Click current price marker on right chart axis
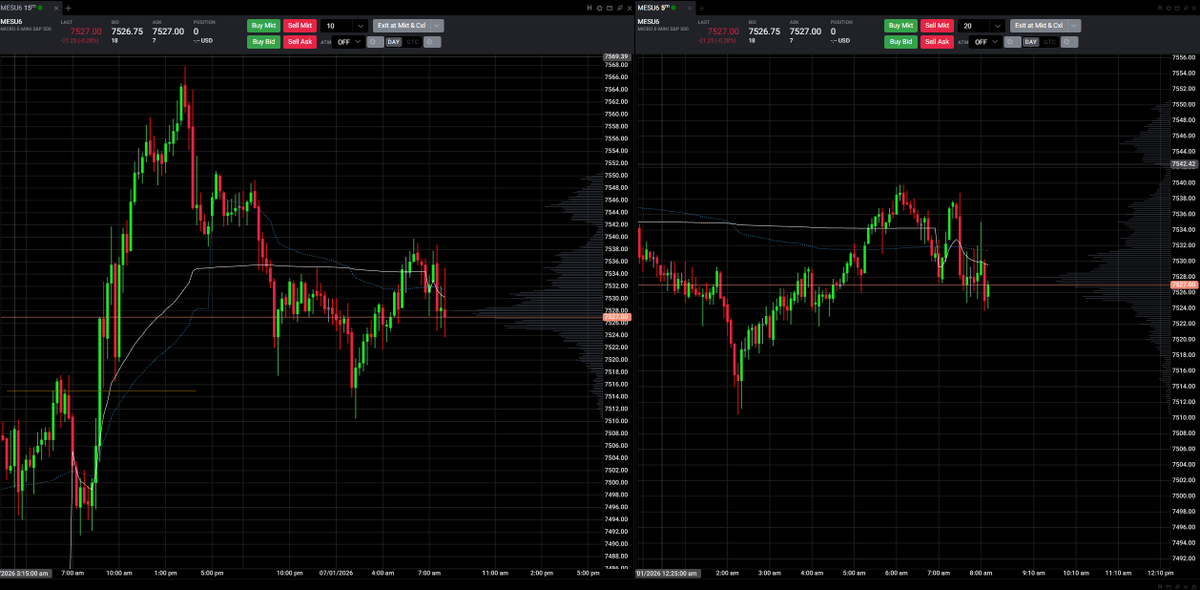 point(1184,285)
